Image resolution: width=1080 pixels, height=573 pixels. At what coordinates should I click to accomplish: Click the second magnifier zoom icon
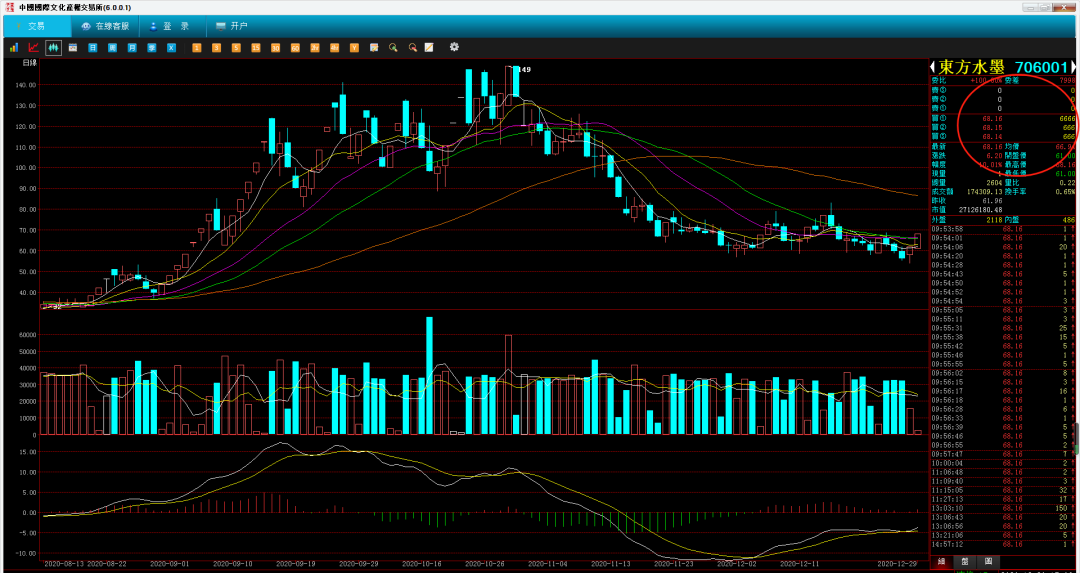click(x=413, y=48)
